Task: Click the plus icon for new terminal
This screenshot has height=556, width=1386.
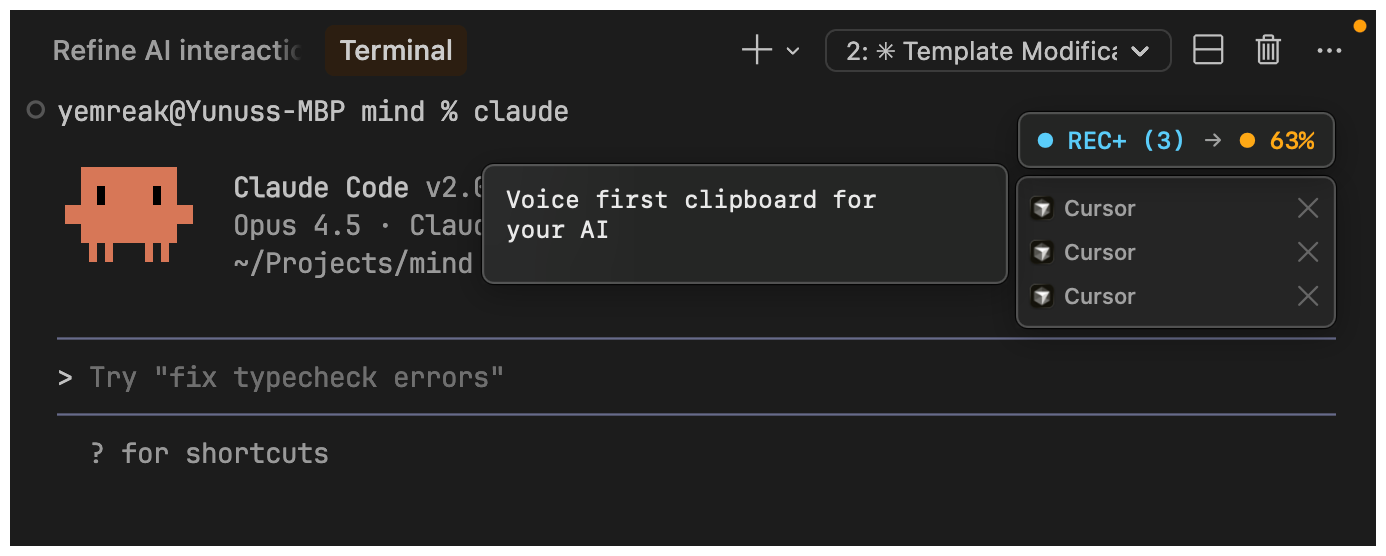Action: [x=757, y=51]
